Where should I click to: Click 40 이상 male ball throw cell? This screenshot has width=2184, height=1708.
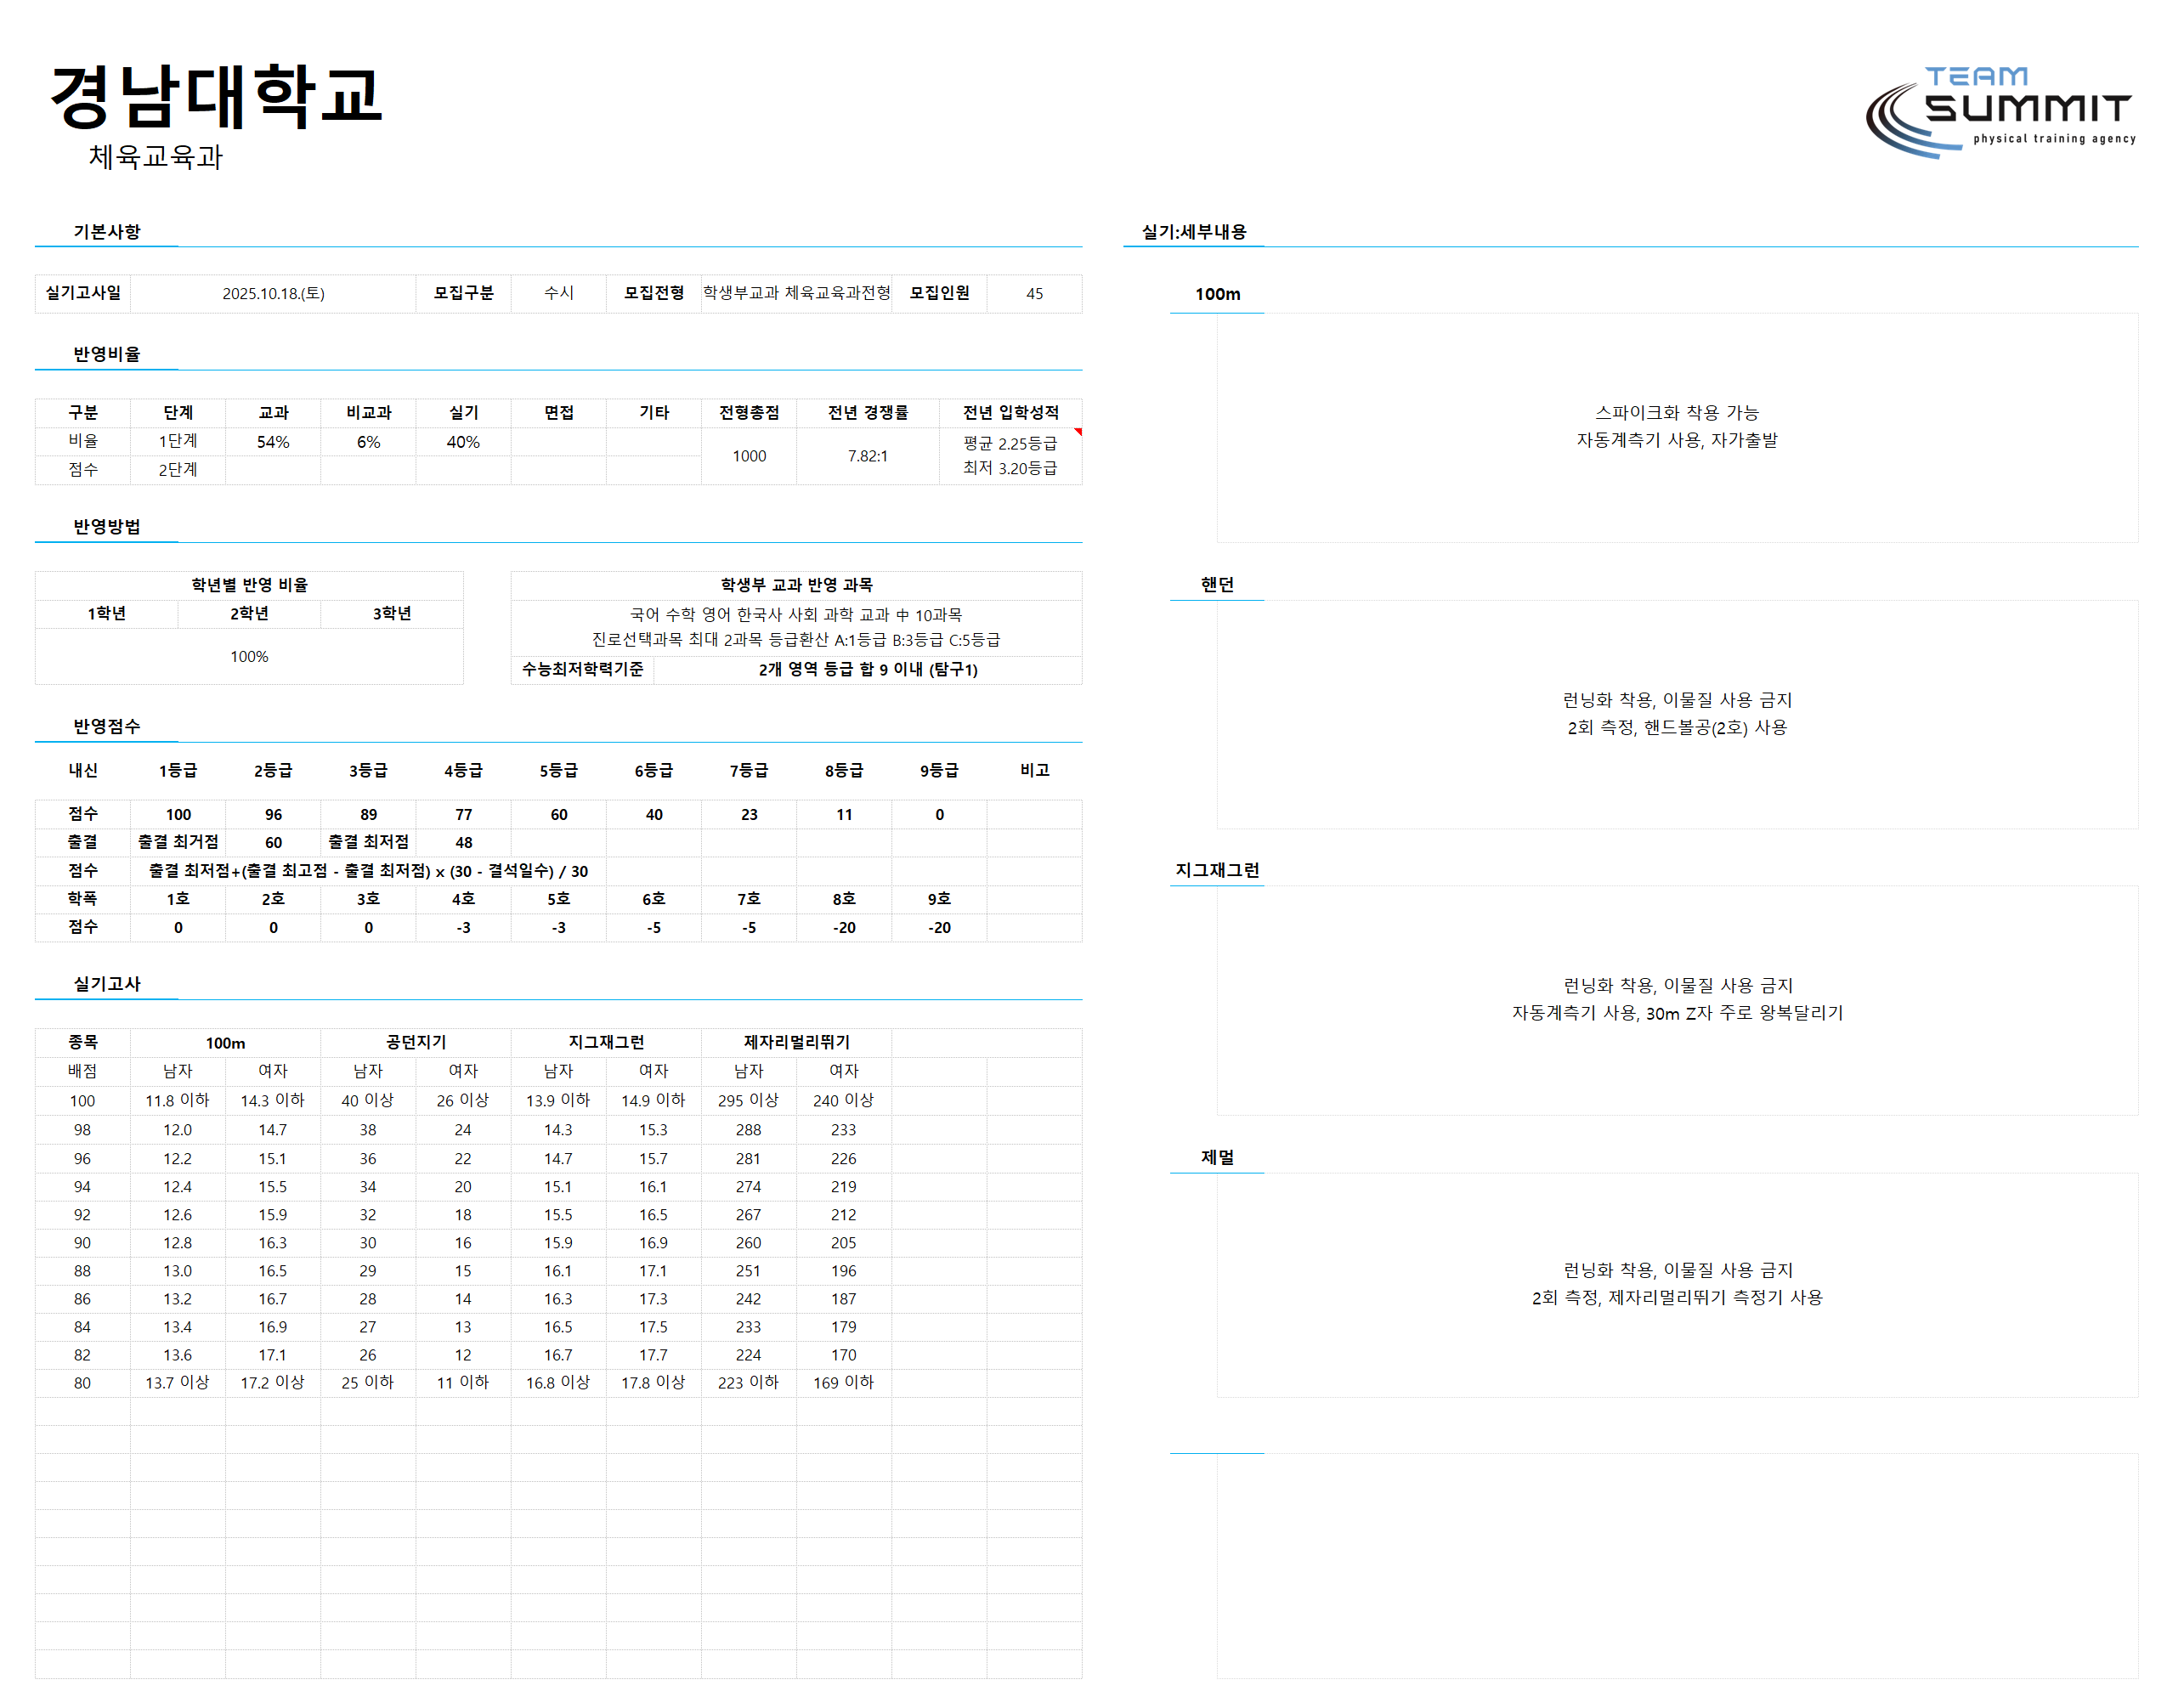[368, 1100]
